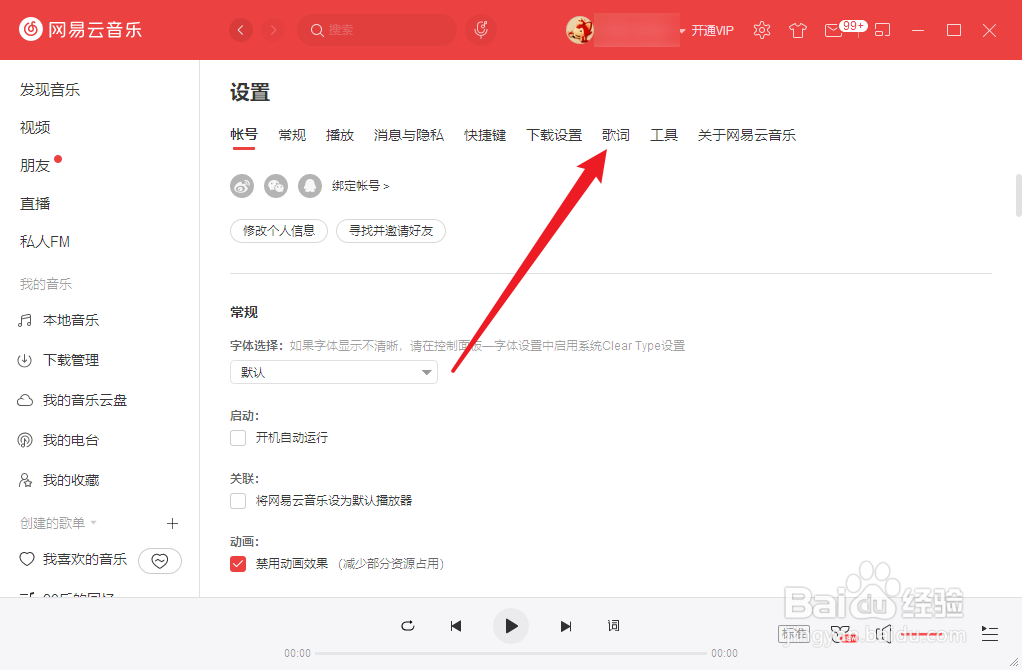Enable 开机自动运行 checkbox
Screen dimensions: 1022x670
238,437
